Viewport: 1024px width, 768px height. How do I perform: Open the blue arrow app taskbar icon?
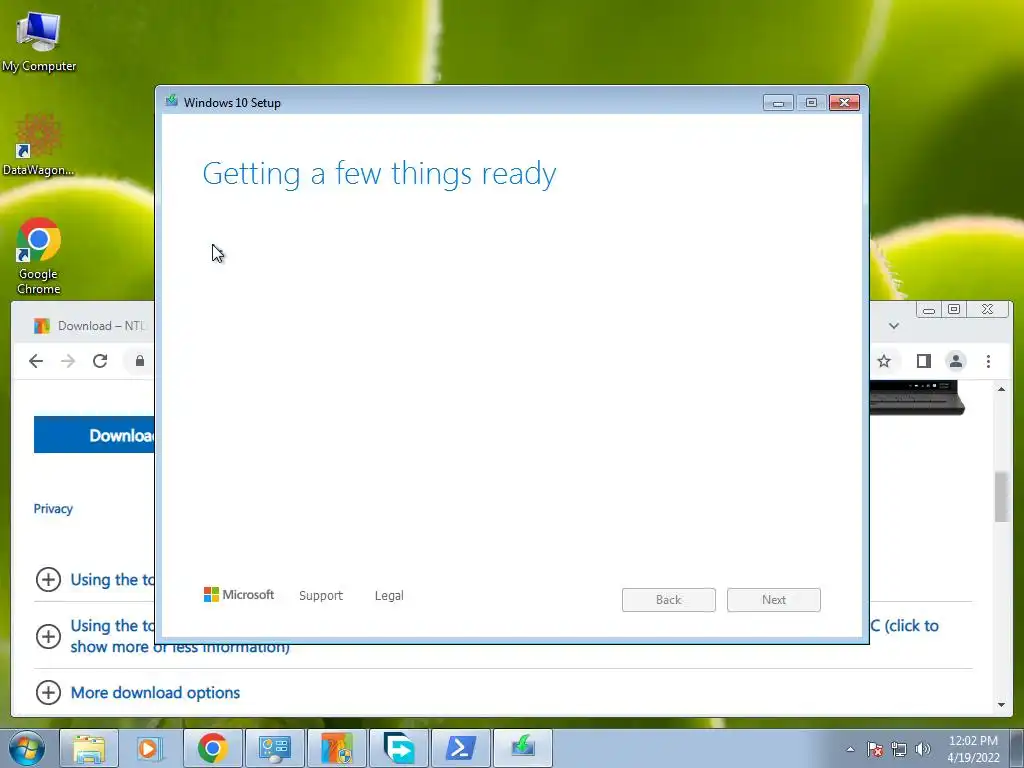(x=398, y=748)
